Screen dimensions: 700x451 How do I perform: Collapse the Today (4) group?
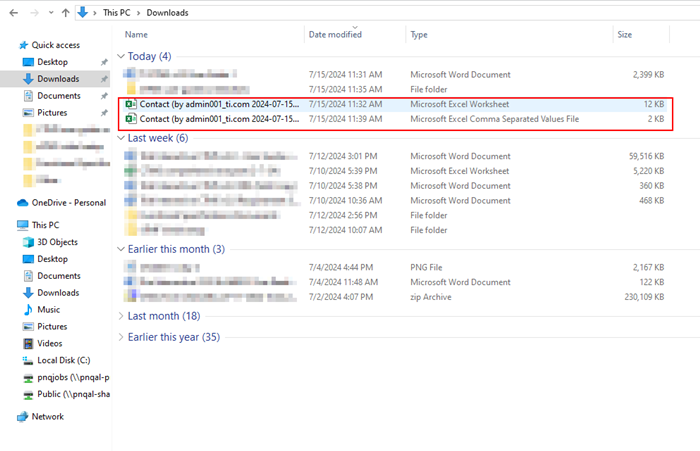click(x=121, y=56)
